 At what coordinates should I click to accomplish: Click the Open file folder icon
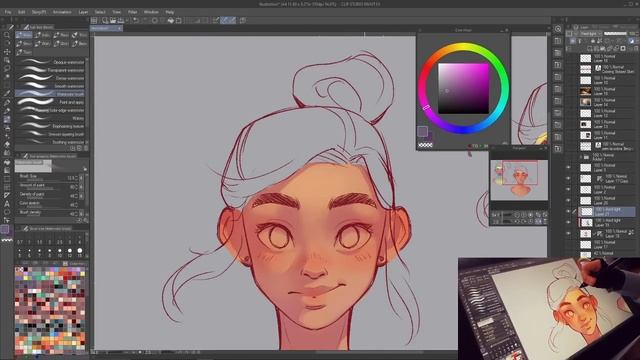pyautogui.click(x=113, y=20)
